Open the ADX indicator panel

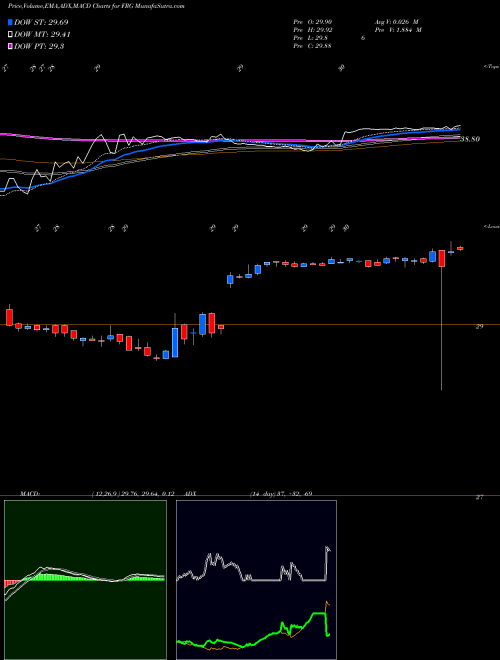click(257, 580)
